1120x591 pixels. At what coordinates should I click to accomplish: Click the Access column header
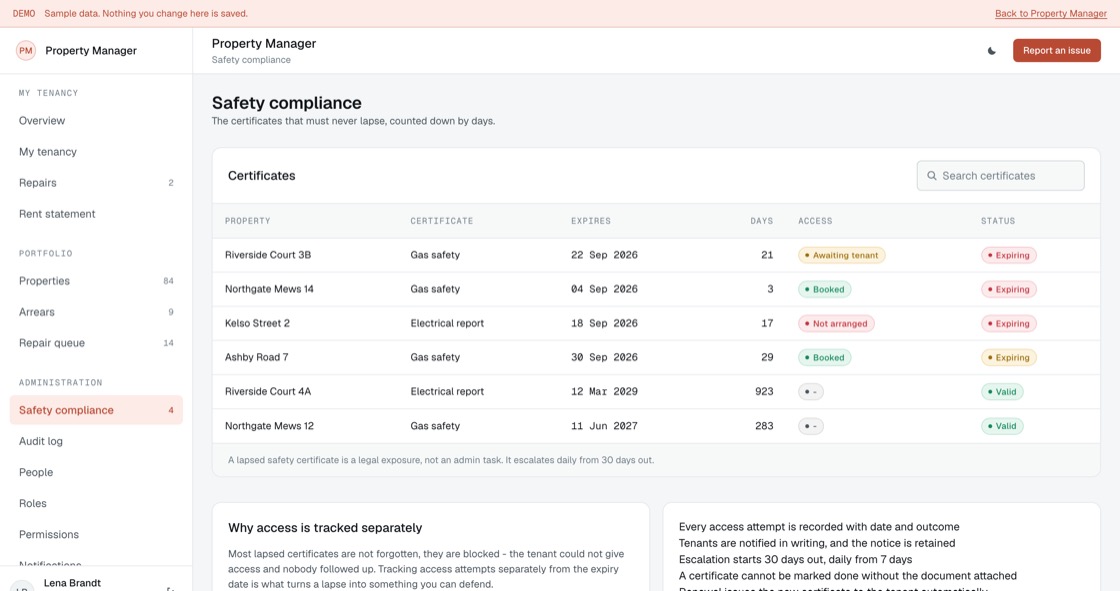tap(815, 221)
